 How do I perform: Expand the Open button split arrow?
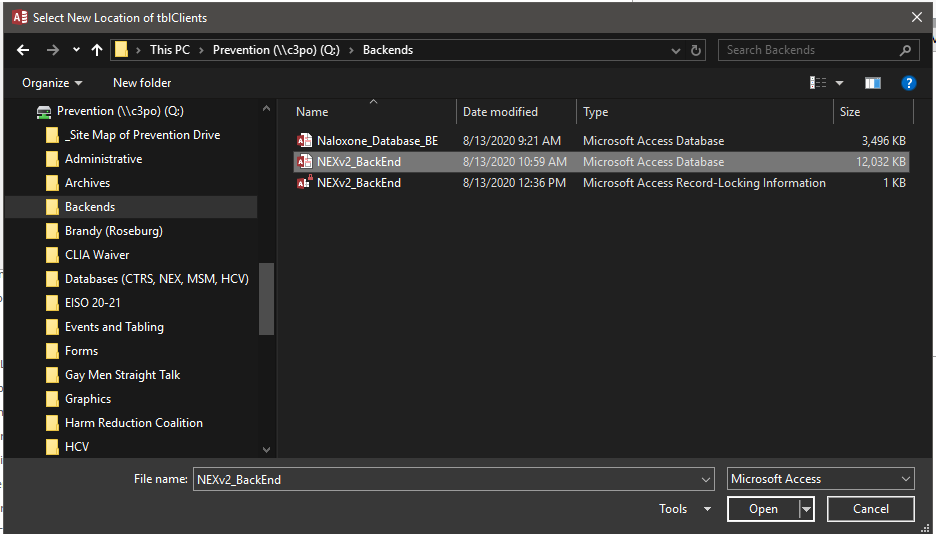tap(806, 509)
